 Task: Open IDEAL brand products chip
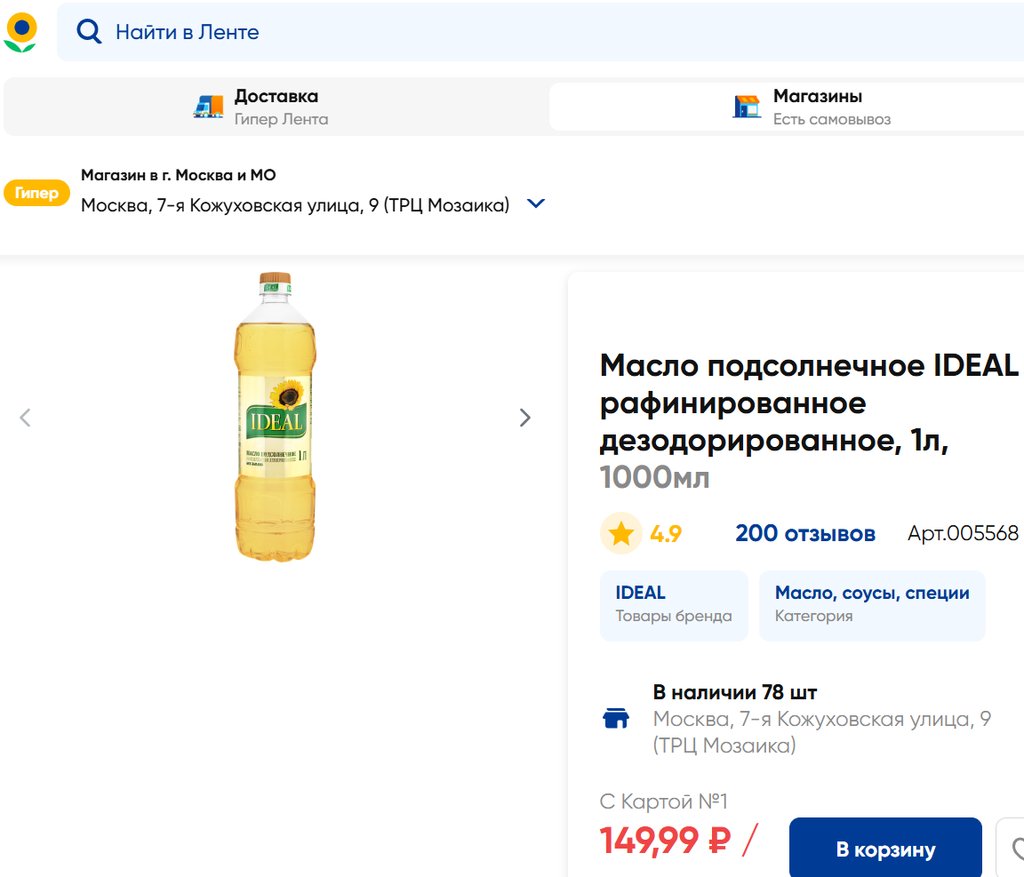point(673,604)
